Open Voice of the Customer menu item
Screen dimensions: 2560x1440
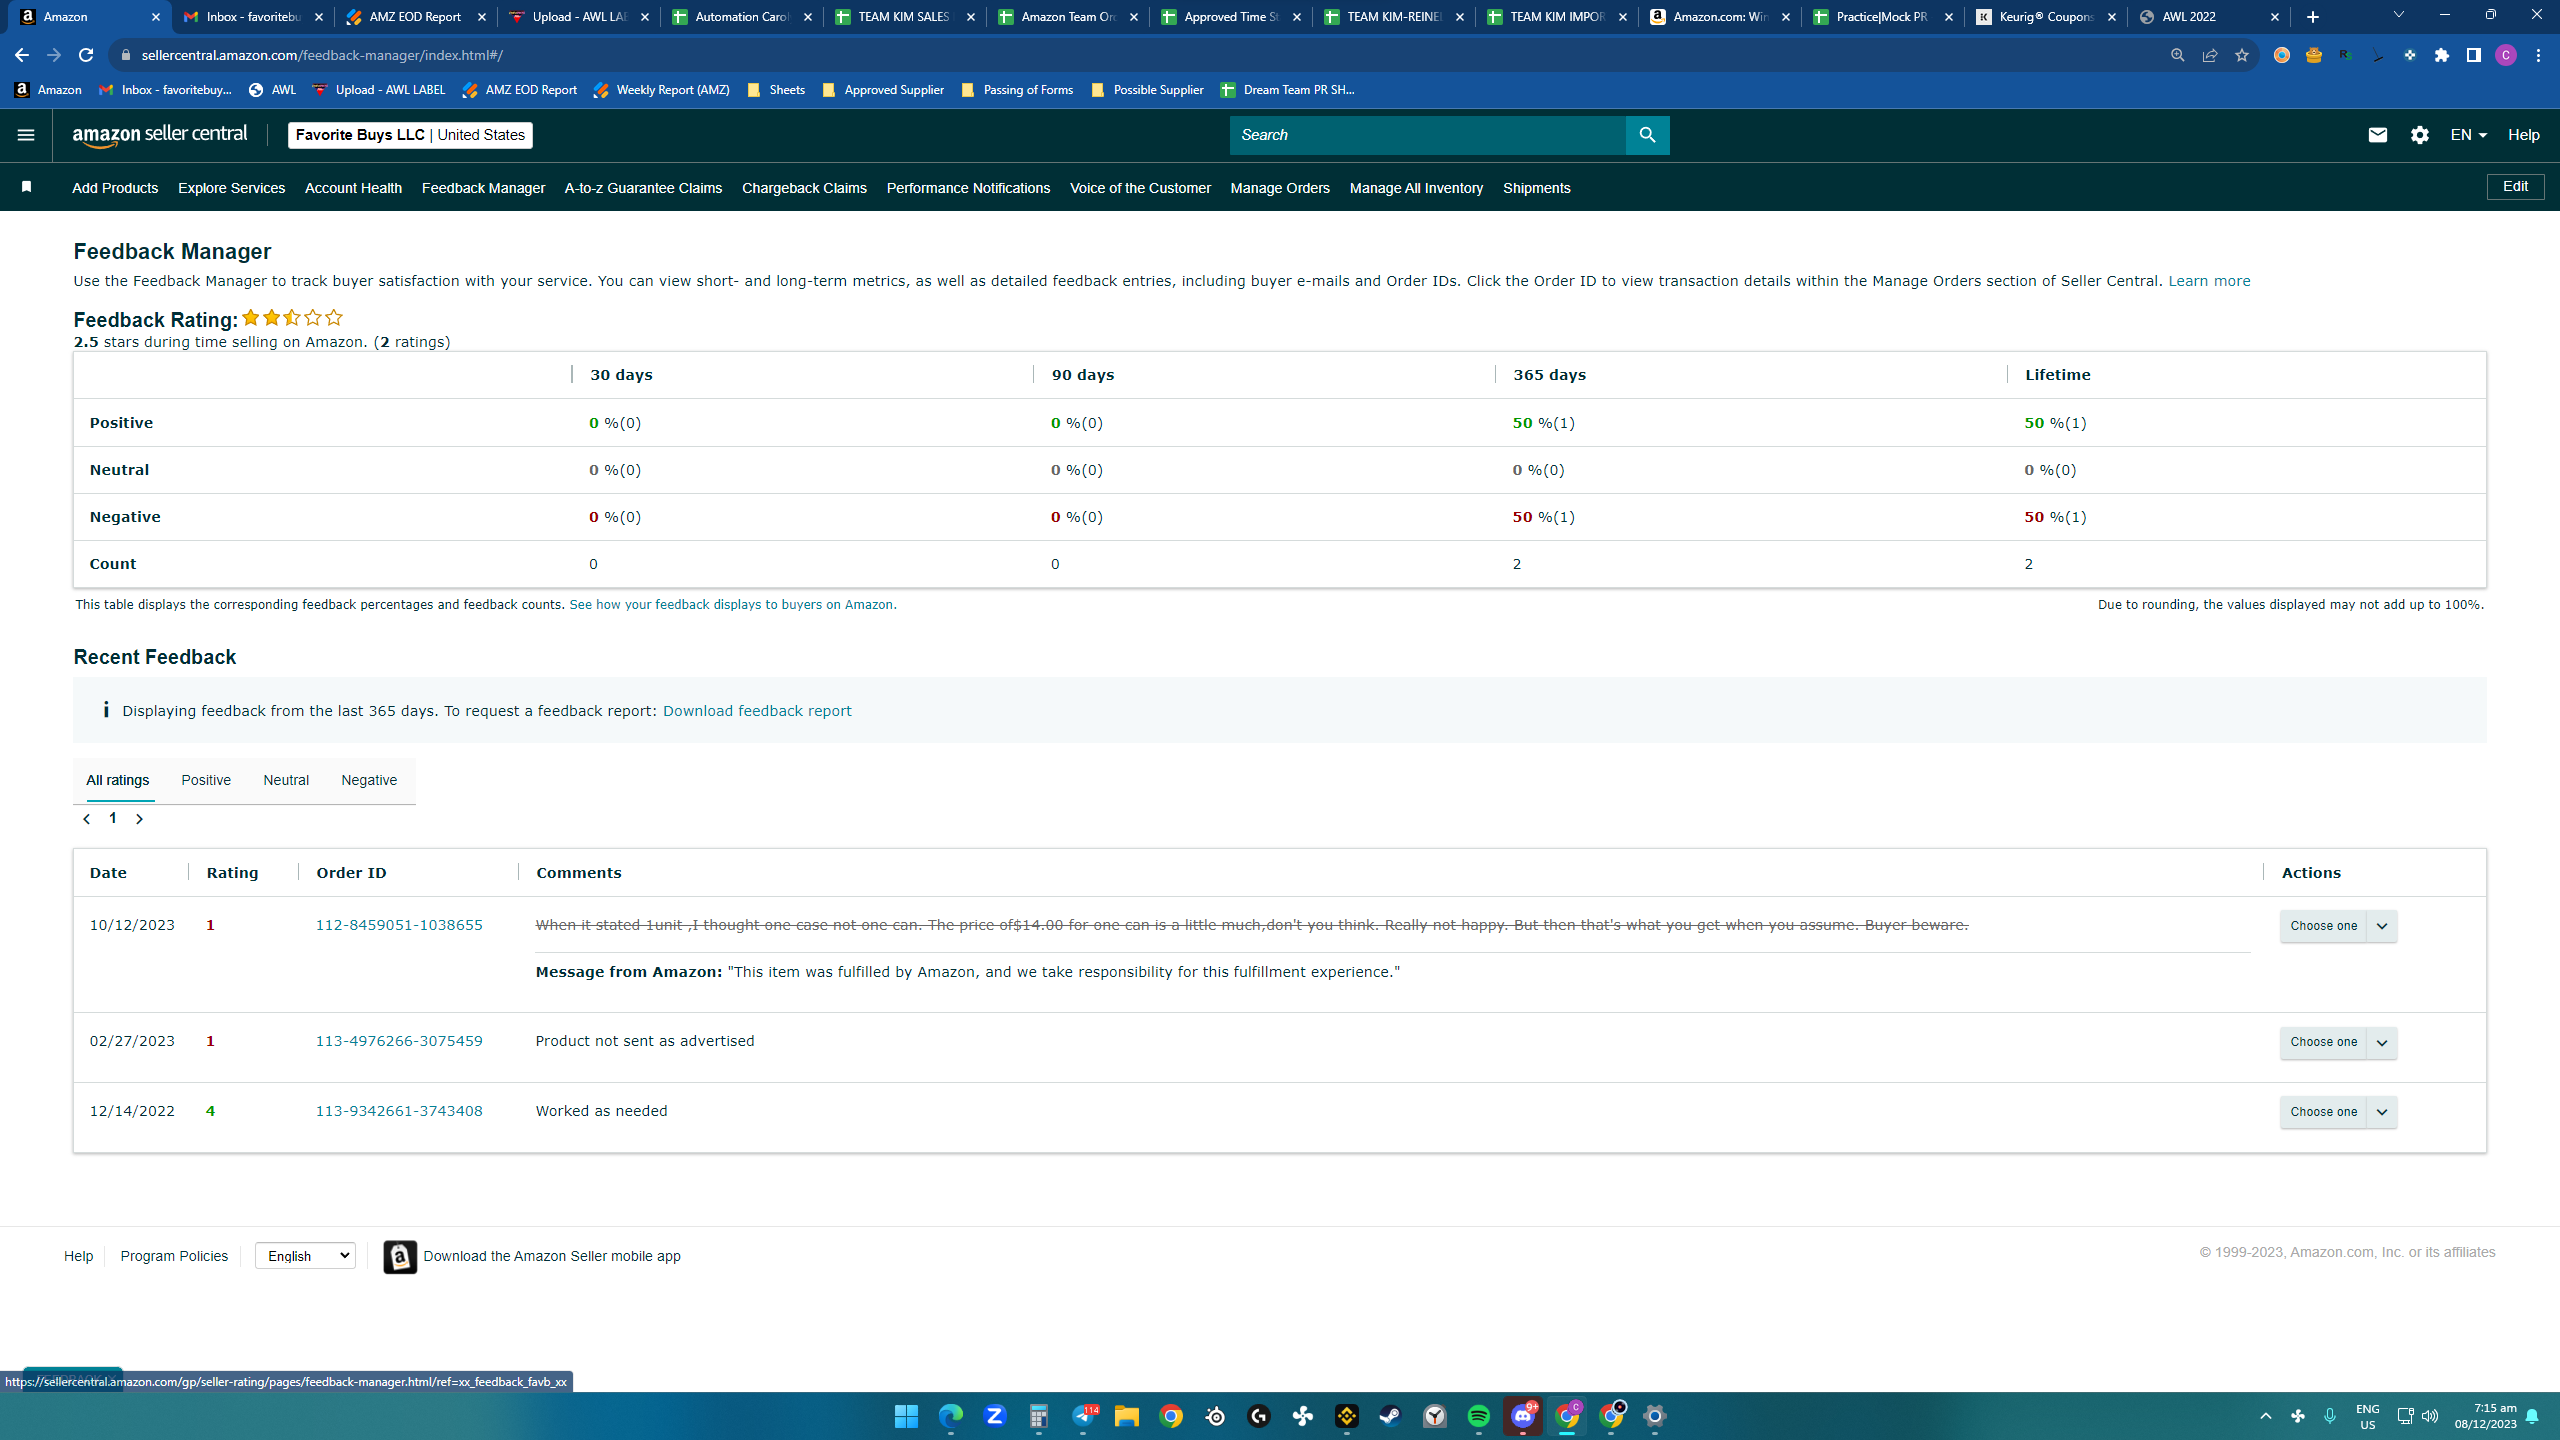(x=1140, y=188)
